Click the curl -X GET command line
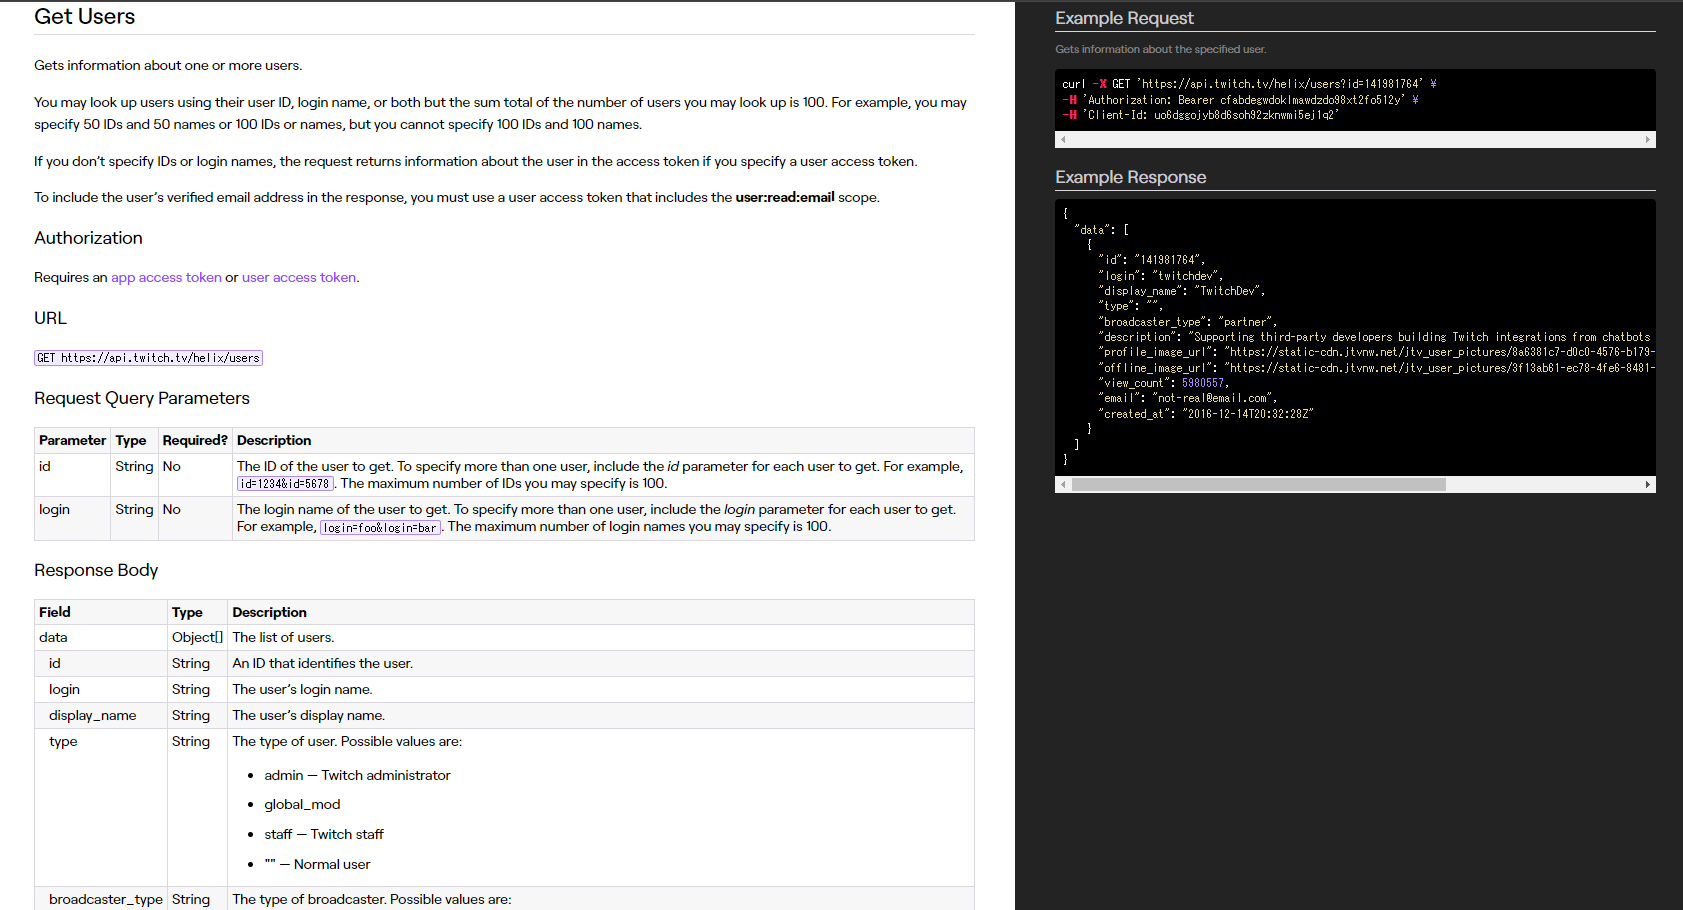 pos(1249,84)
